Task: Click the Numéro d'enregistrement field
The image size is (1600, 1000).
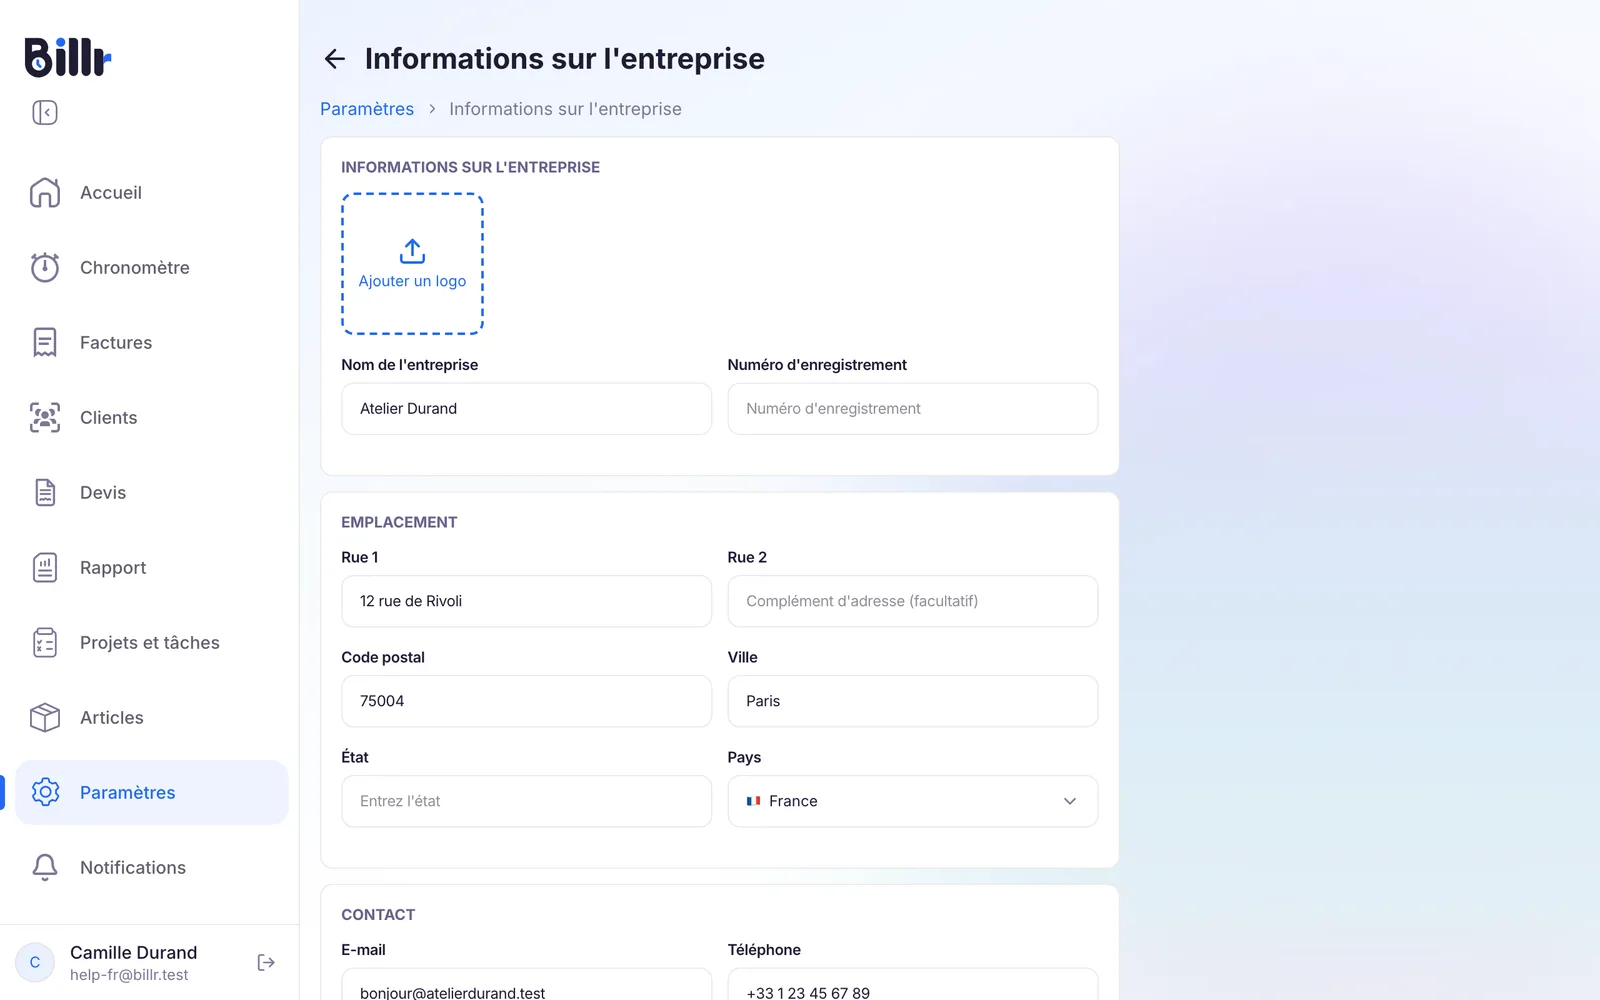Action: (x=913, y=409)
